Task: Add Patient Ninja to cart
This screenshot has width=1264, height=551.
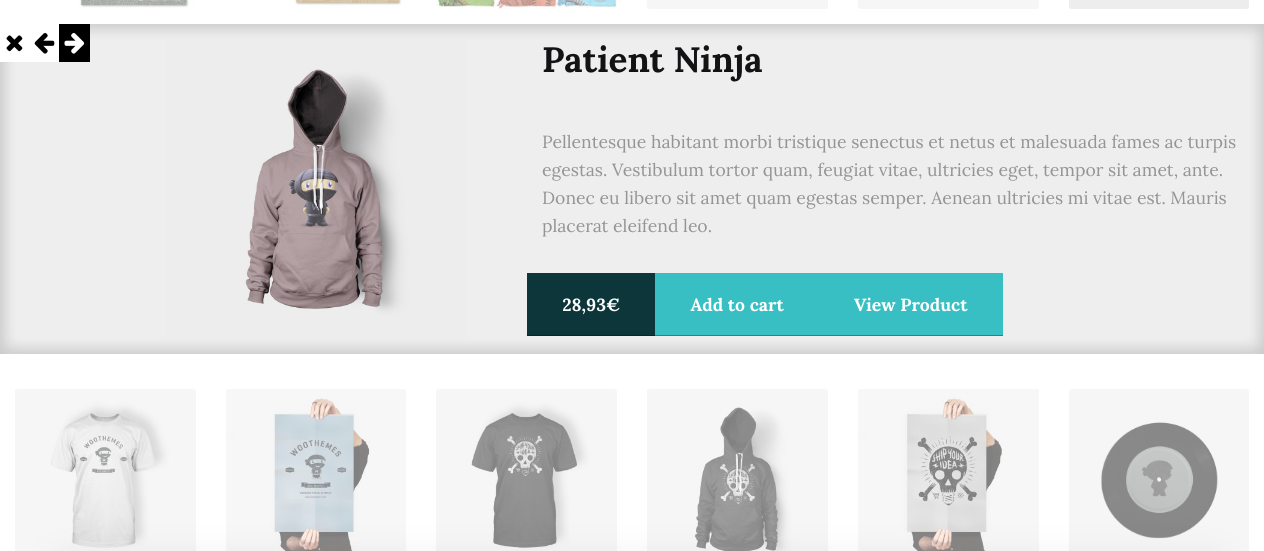Action: click(x=737, y=305)
